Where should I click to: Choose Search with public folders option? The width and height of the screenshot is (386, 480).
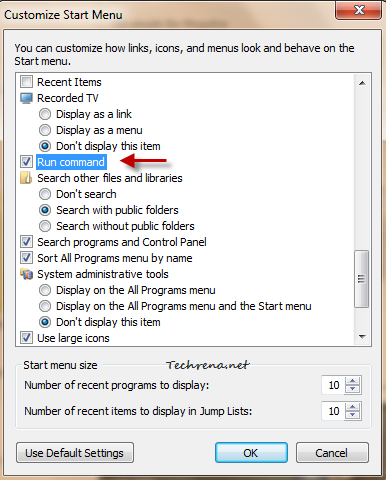pyautogui.click(x=45, y=210)
